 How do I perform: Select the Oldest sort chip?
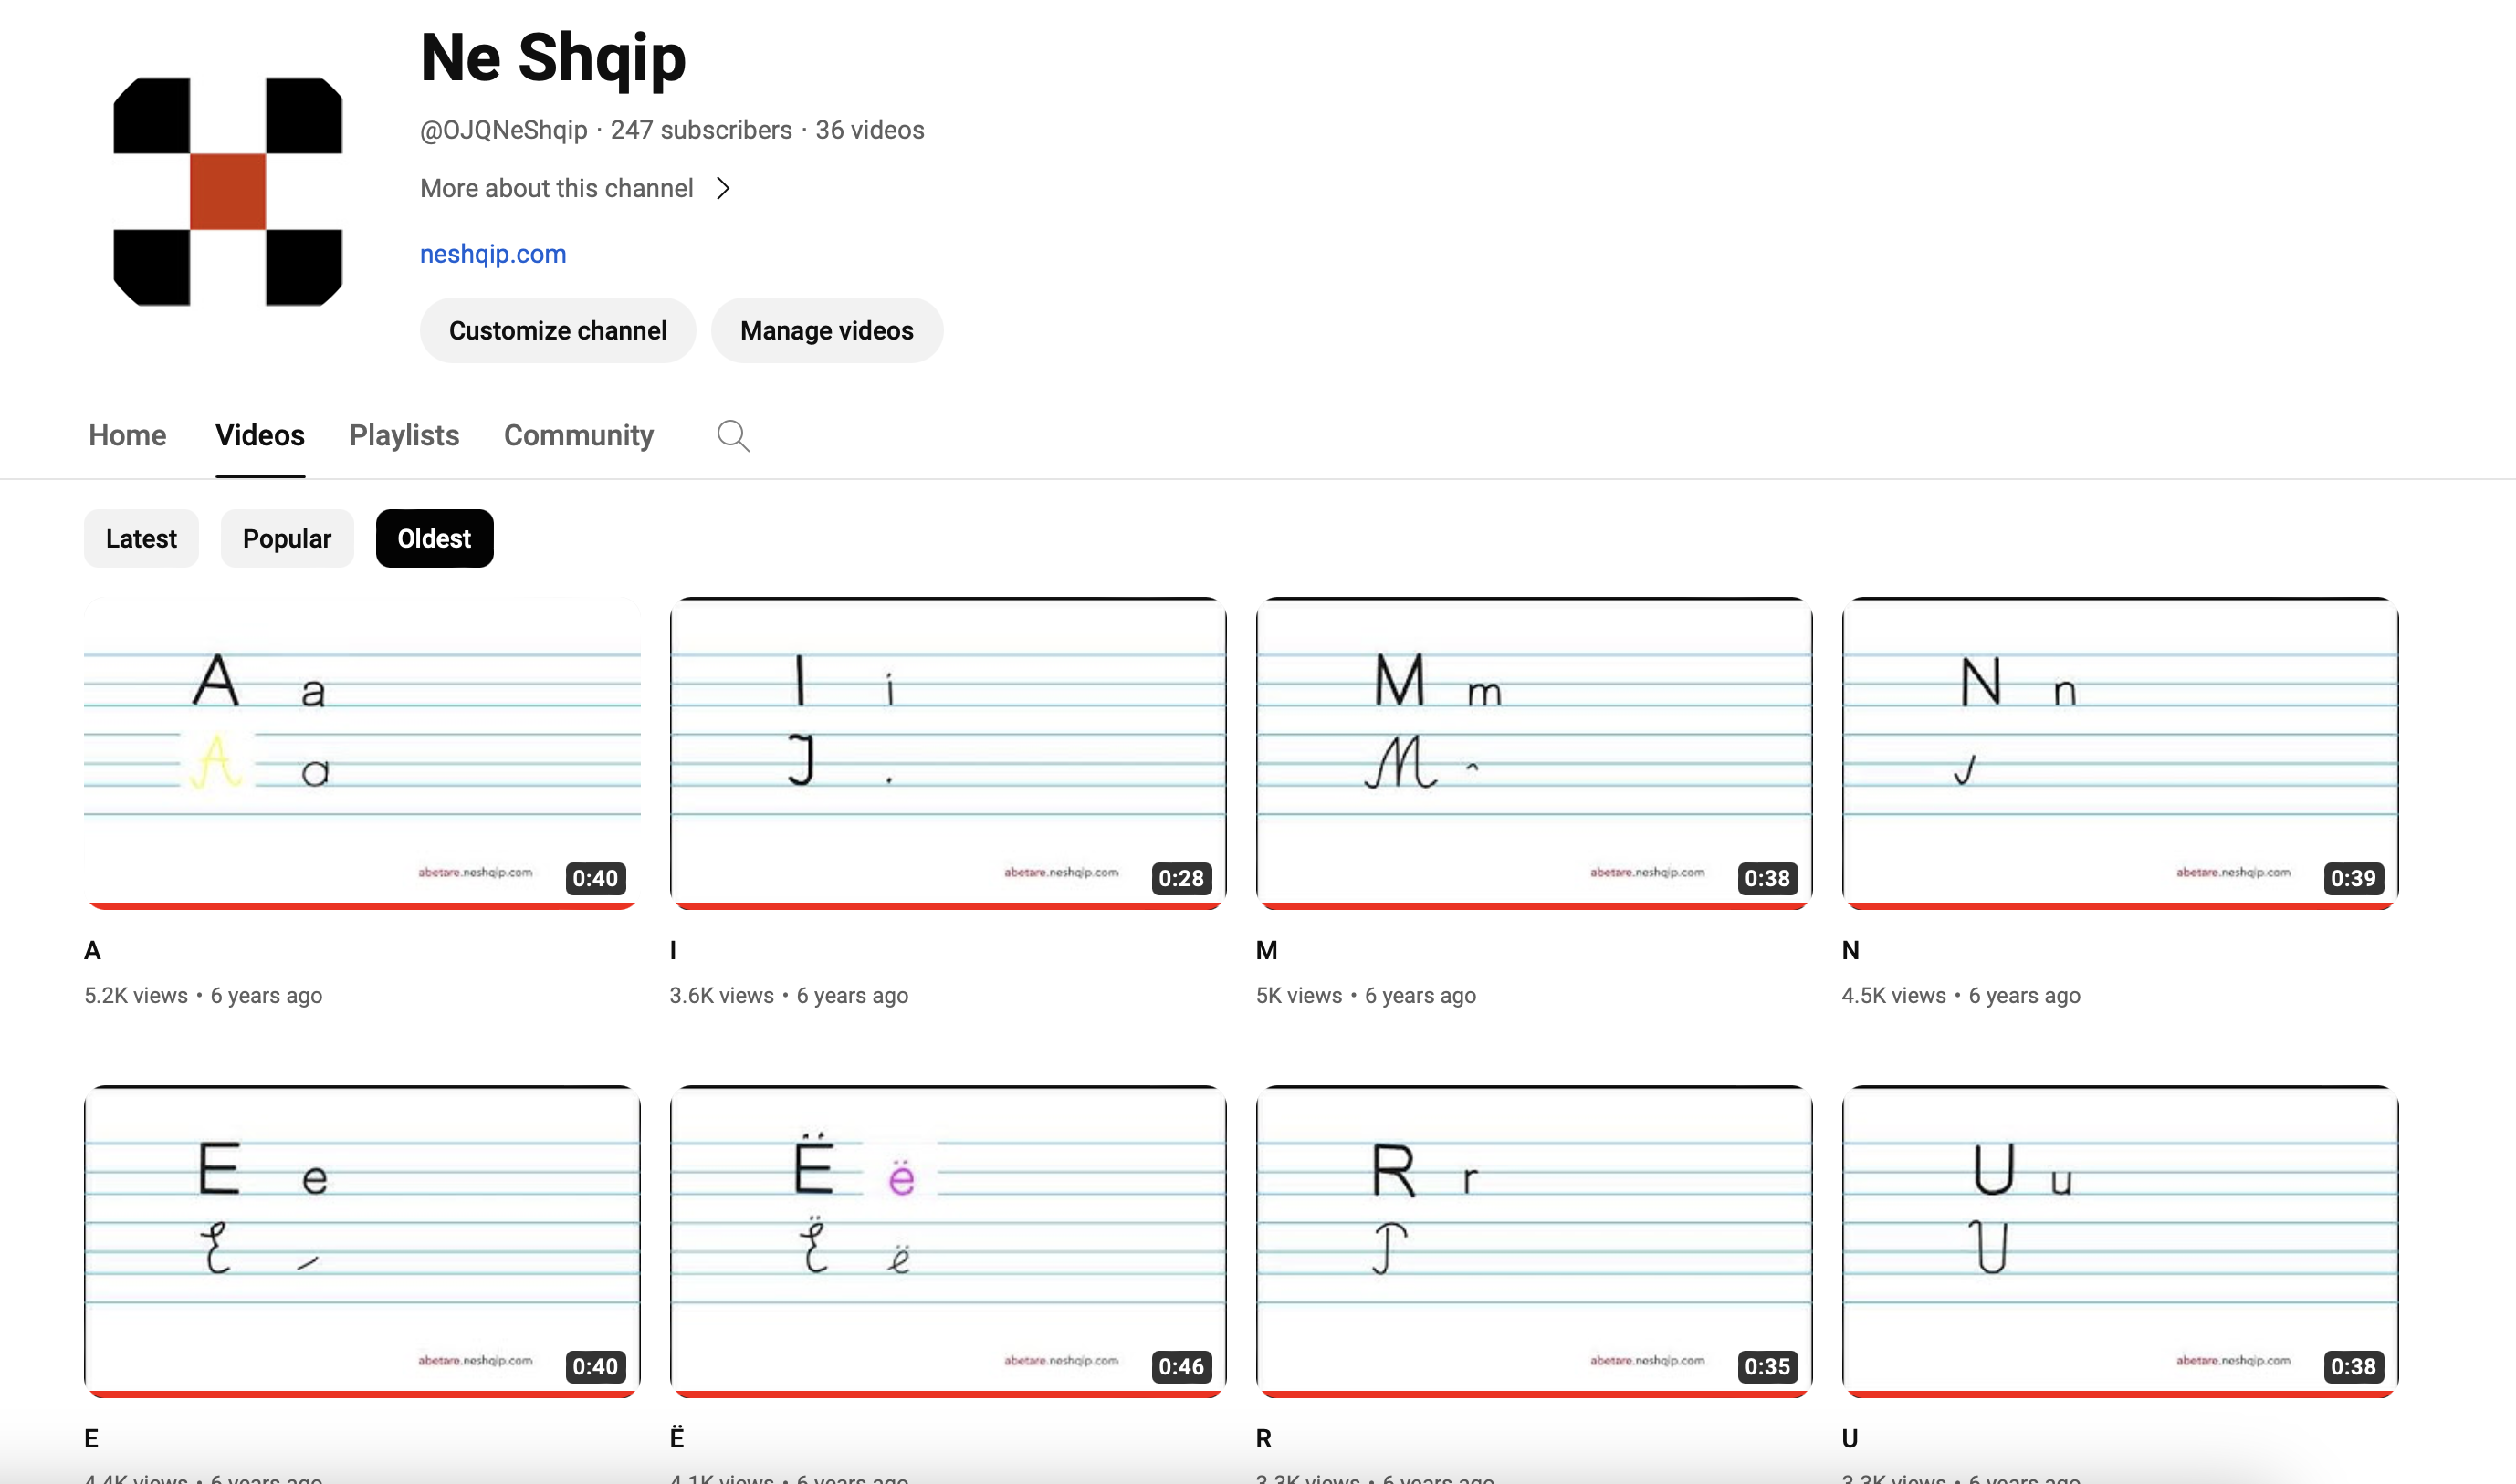434,539
